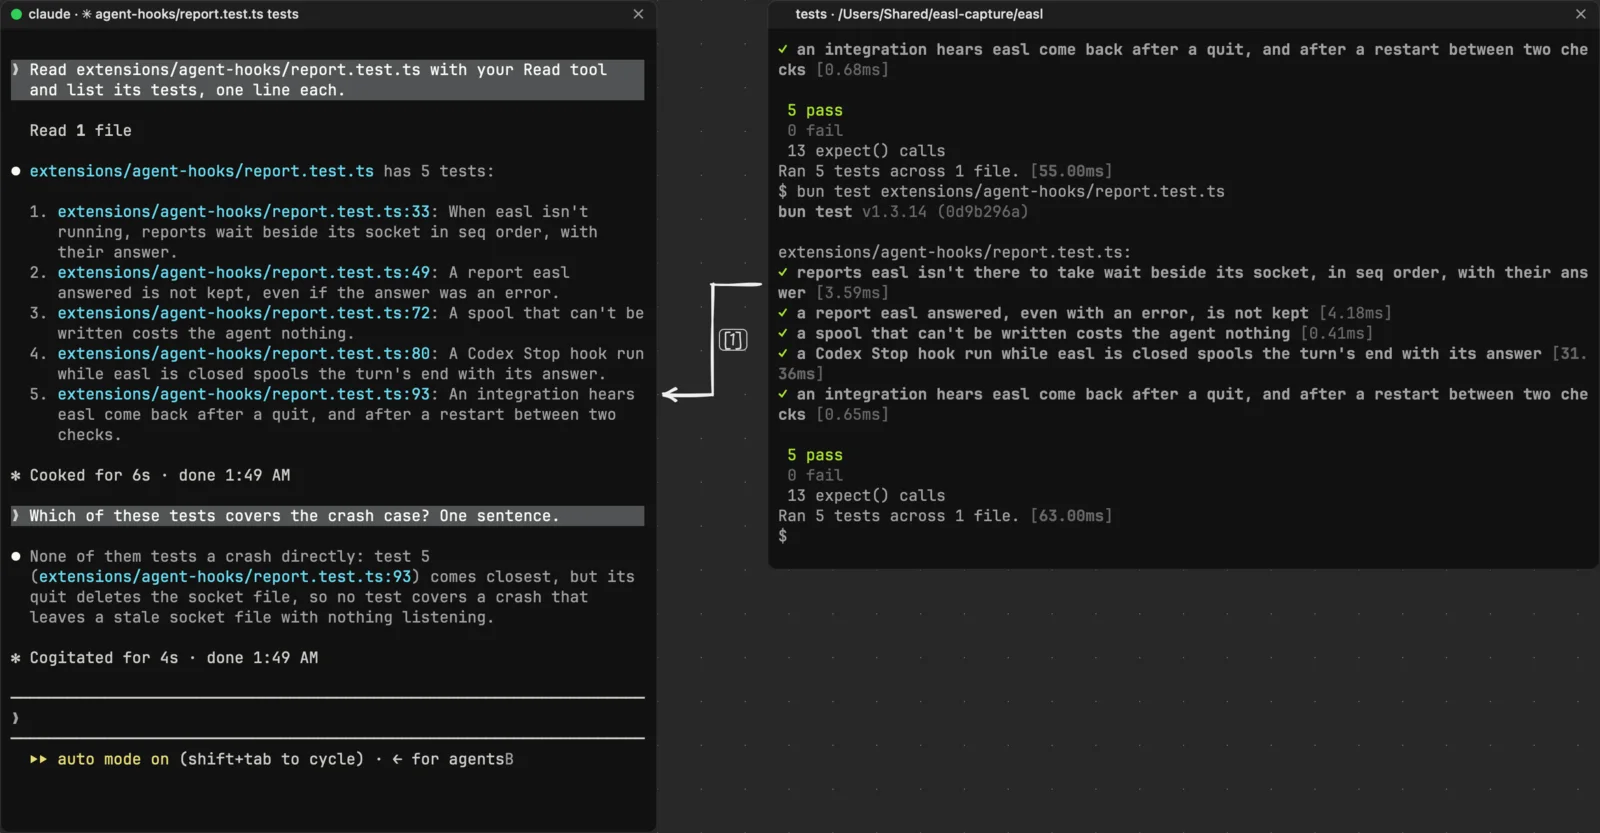Click the asterisk icon beside Cogitated for 4s
The height and width of the screenshot is (833, 1600).
(16, 657)
